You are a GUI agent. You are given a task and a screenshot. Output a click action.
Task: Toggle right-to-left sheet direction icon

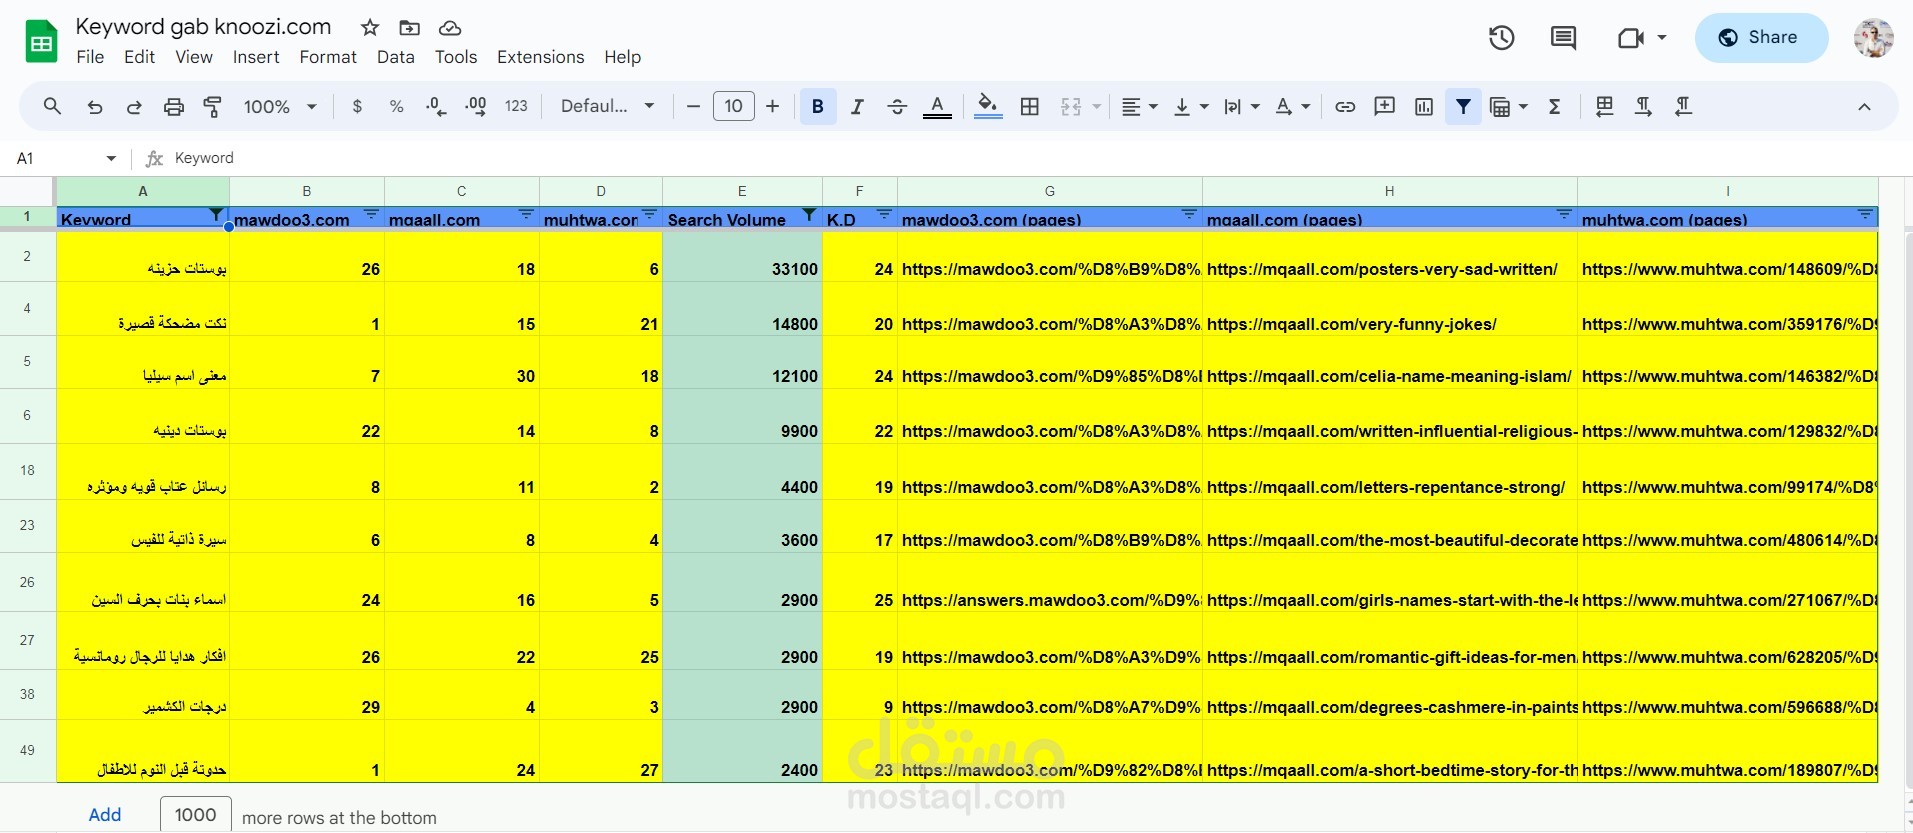click(x=1604, y=106)
